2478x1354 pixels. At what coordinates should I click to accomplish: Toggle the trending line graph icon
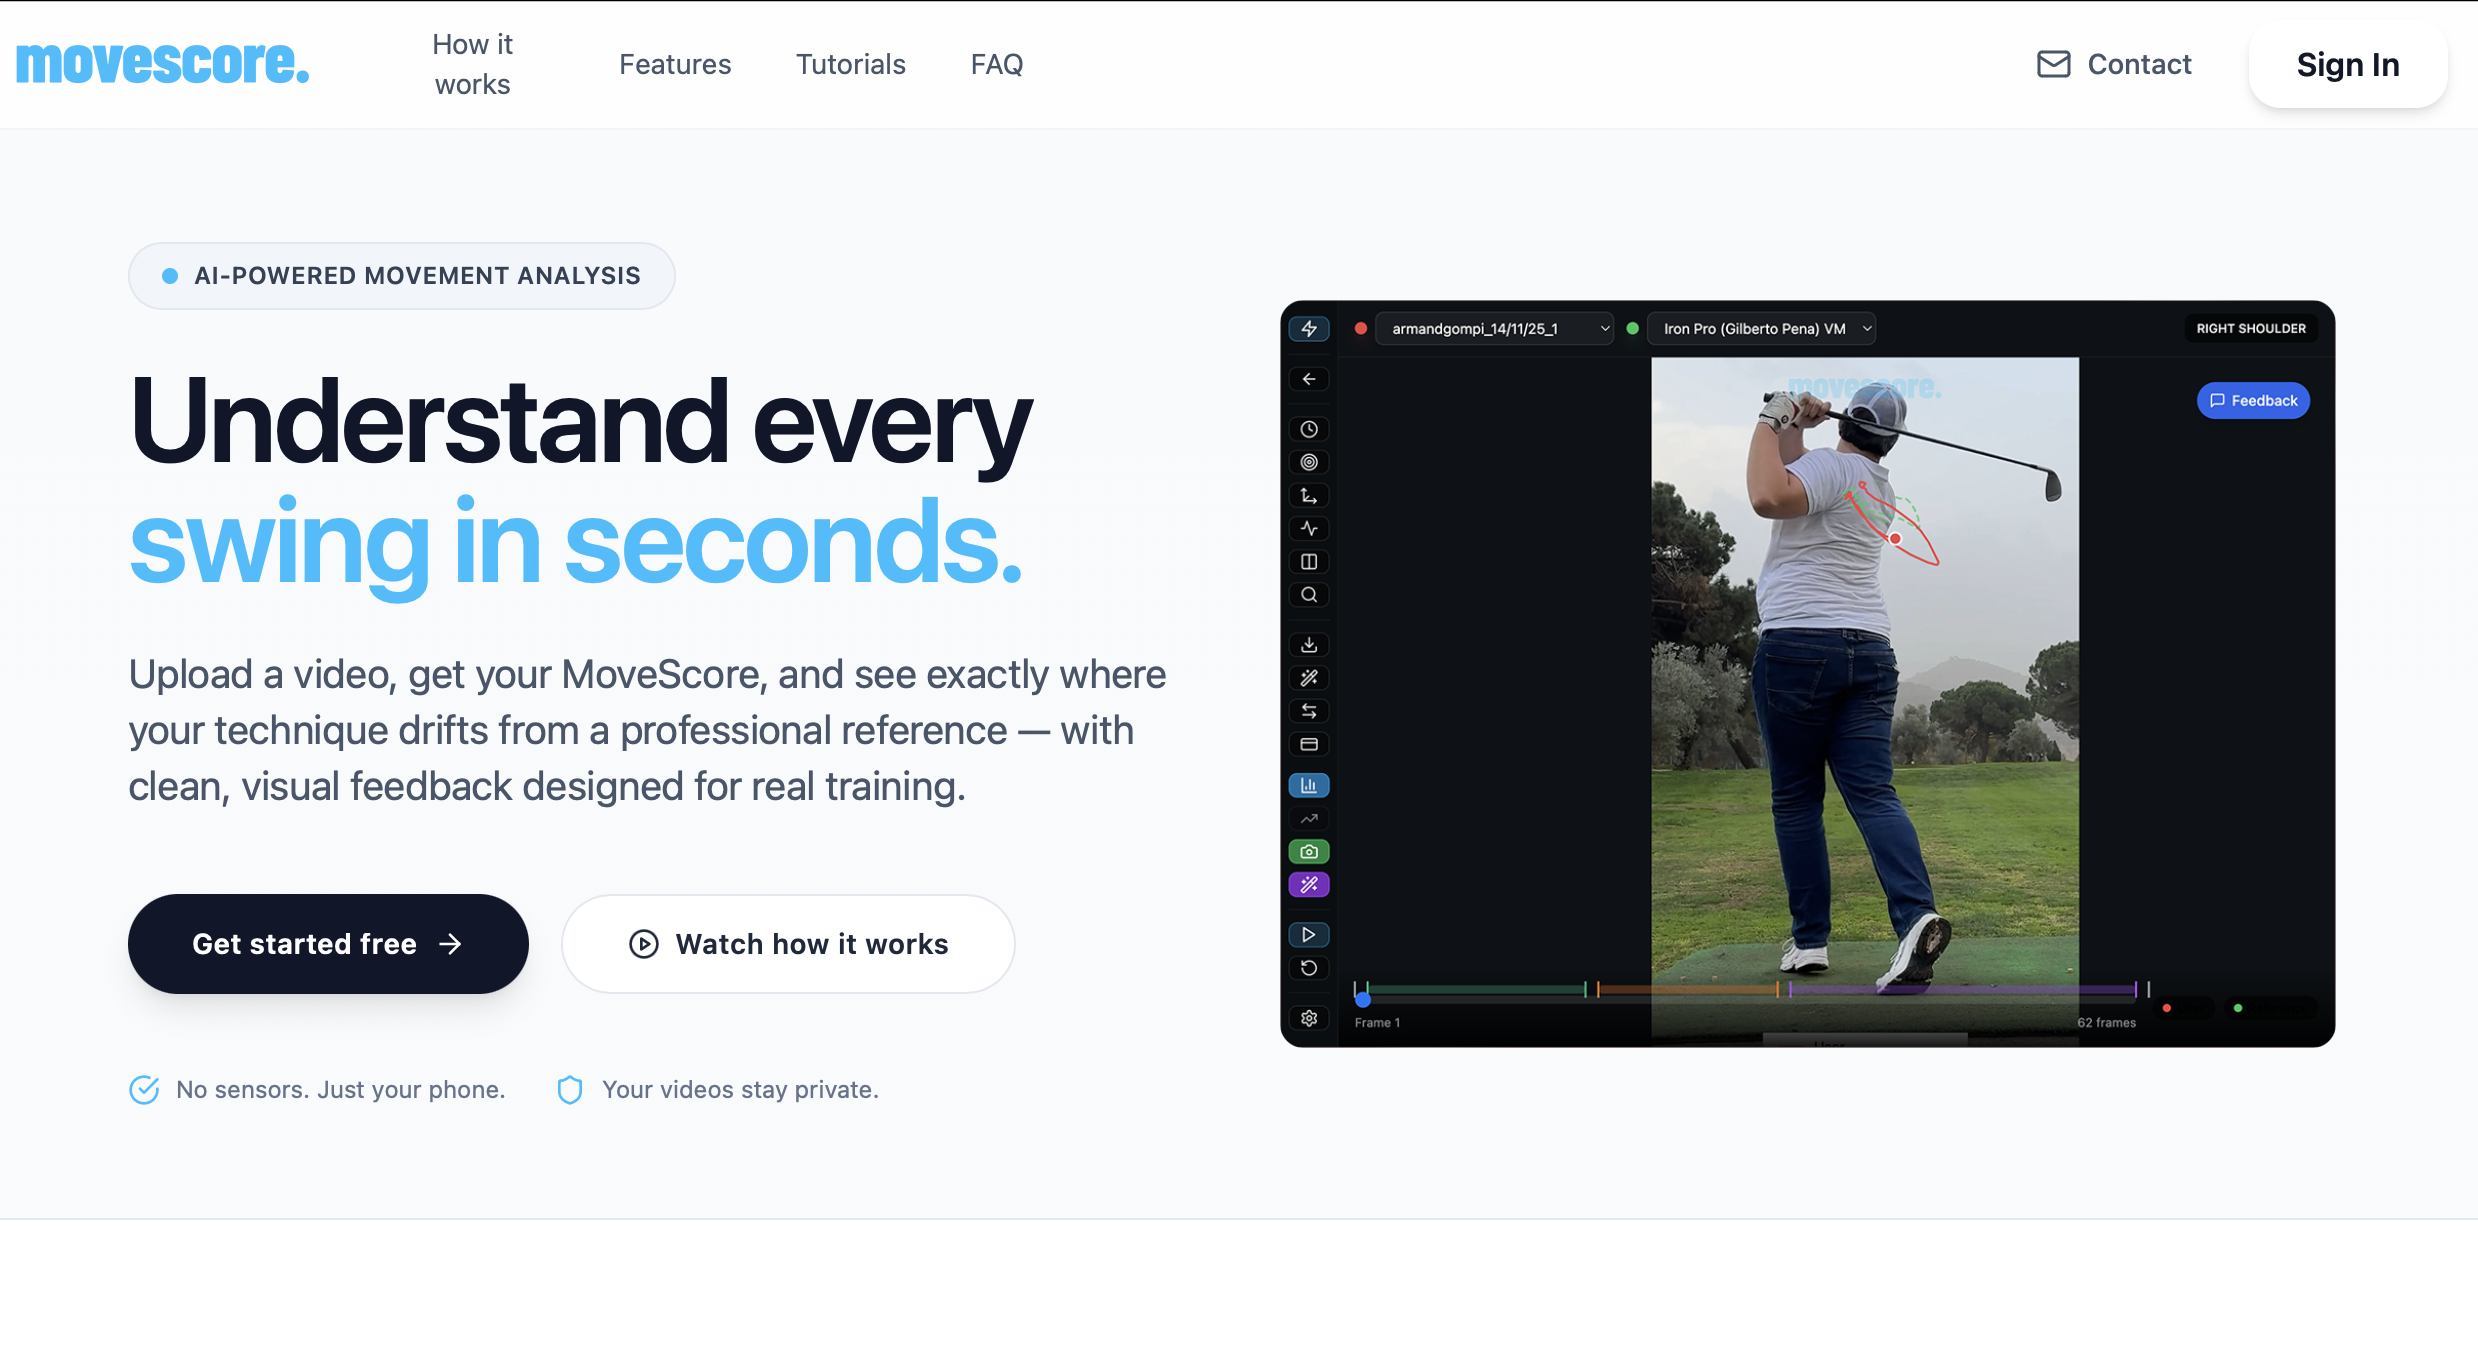pyautogui.click(x=1308, y=819)
